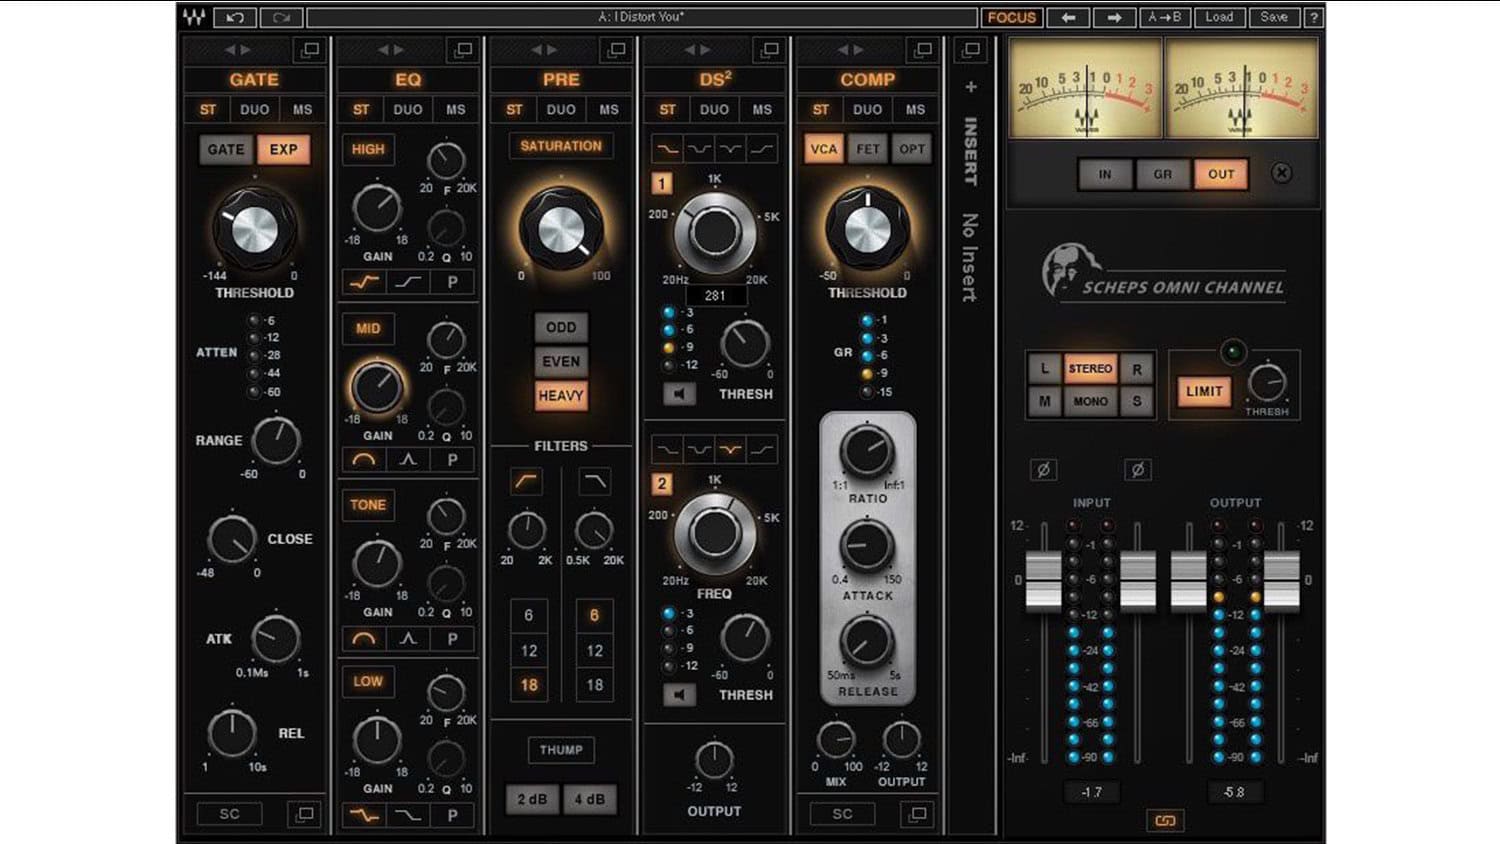
Task: Toggle DS² band 2 listen speaker icon
Action: point(679,694)
